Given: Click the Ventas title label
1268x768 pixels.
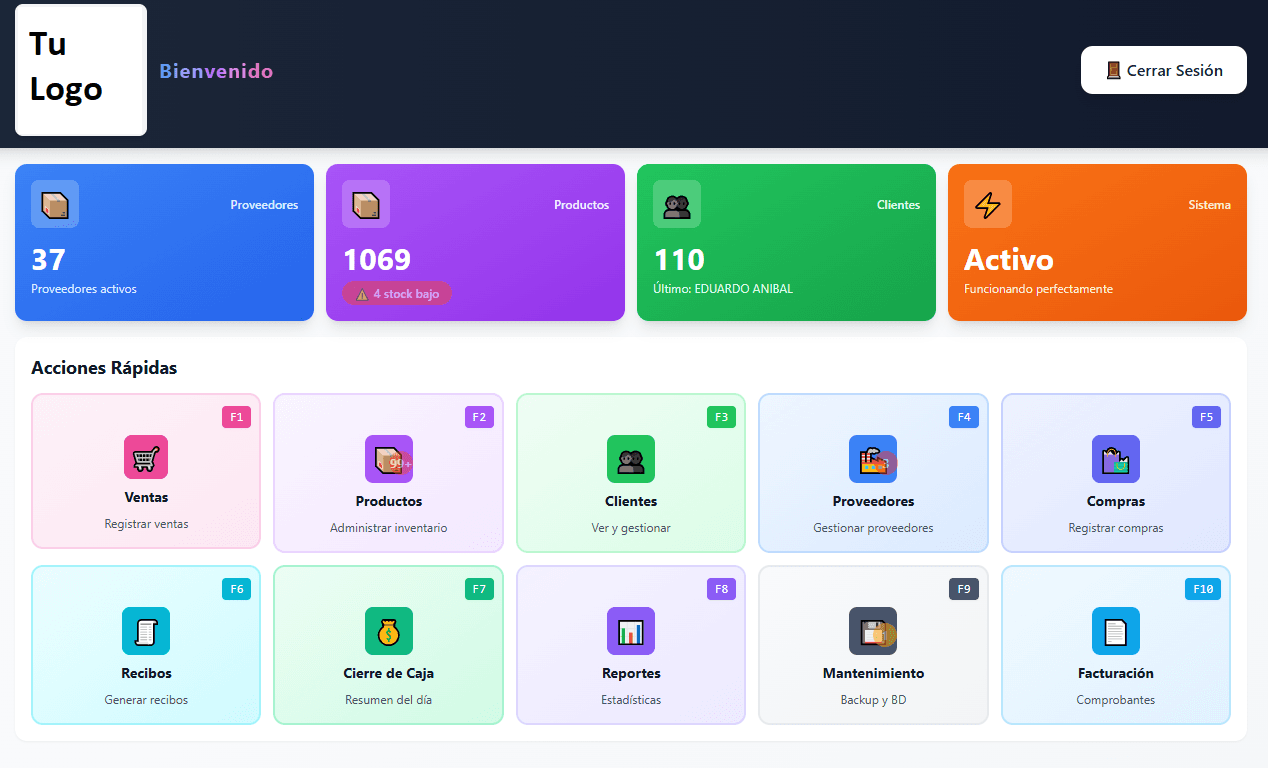Looking at the screenshot, I should pyautogui.click(x=146, y=497).
